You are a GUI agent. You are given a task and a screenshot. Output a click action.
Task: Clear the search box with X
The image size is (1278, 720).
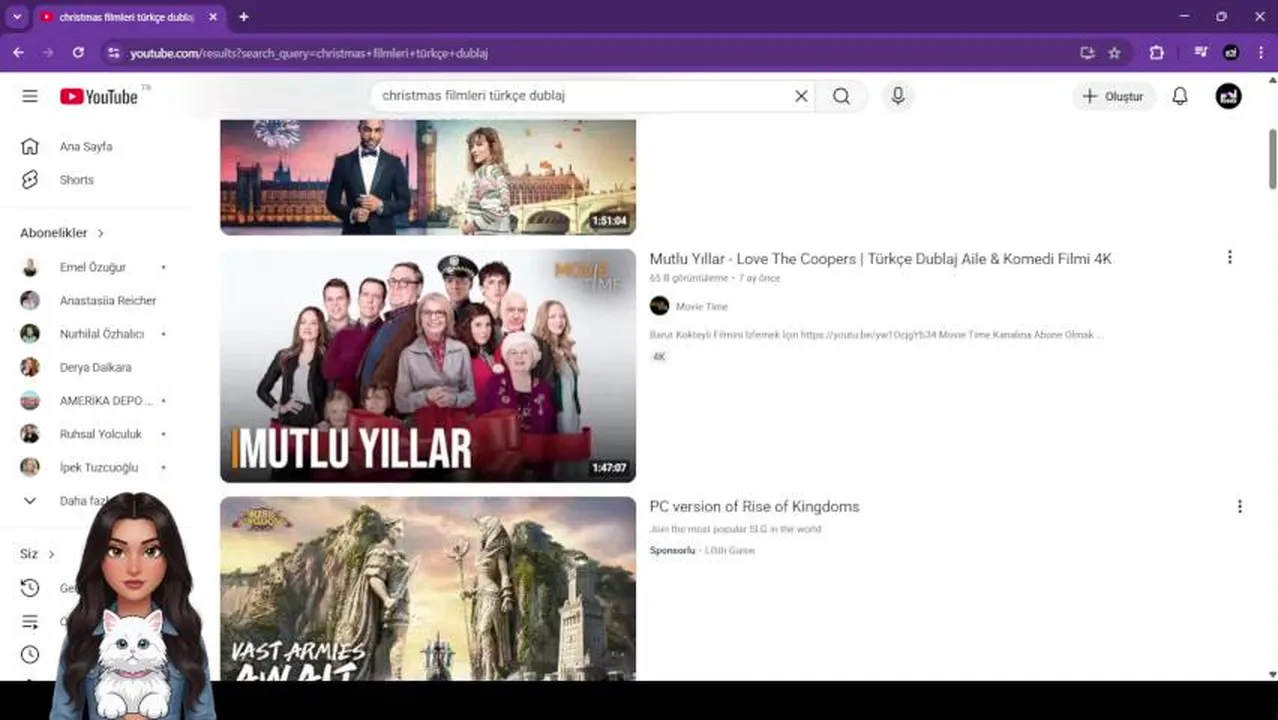[x=801, y=96]
